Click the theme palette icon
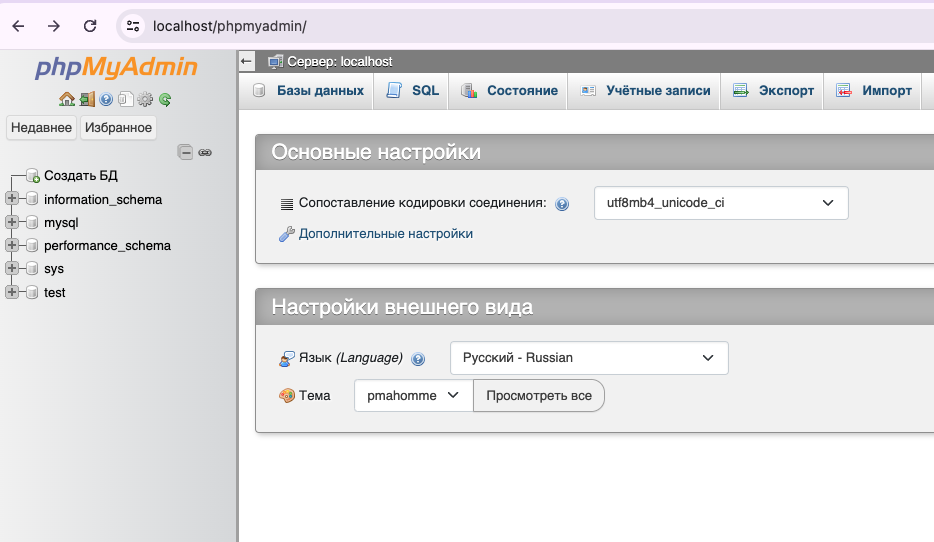 click(287, 395)
